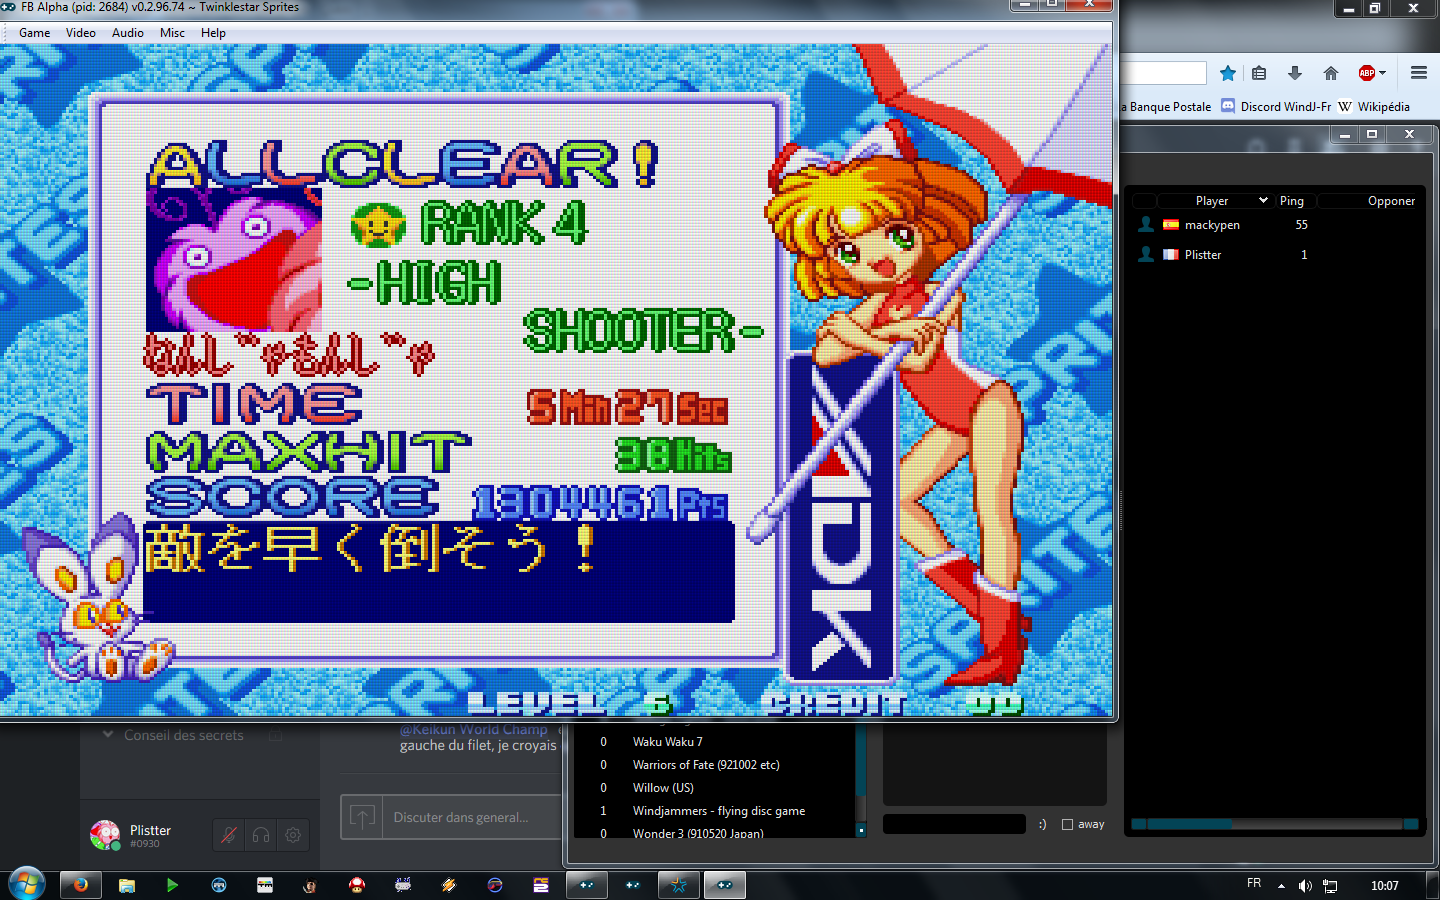The width and height of the screenshot is (1440, 900).
Task: Open the Help menu in FB Alpha
Action: (x=213, y=32)
